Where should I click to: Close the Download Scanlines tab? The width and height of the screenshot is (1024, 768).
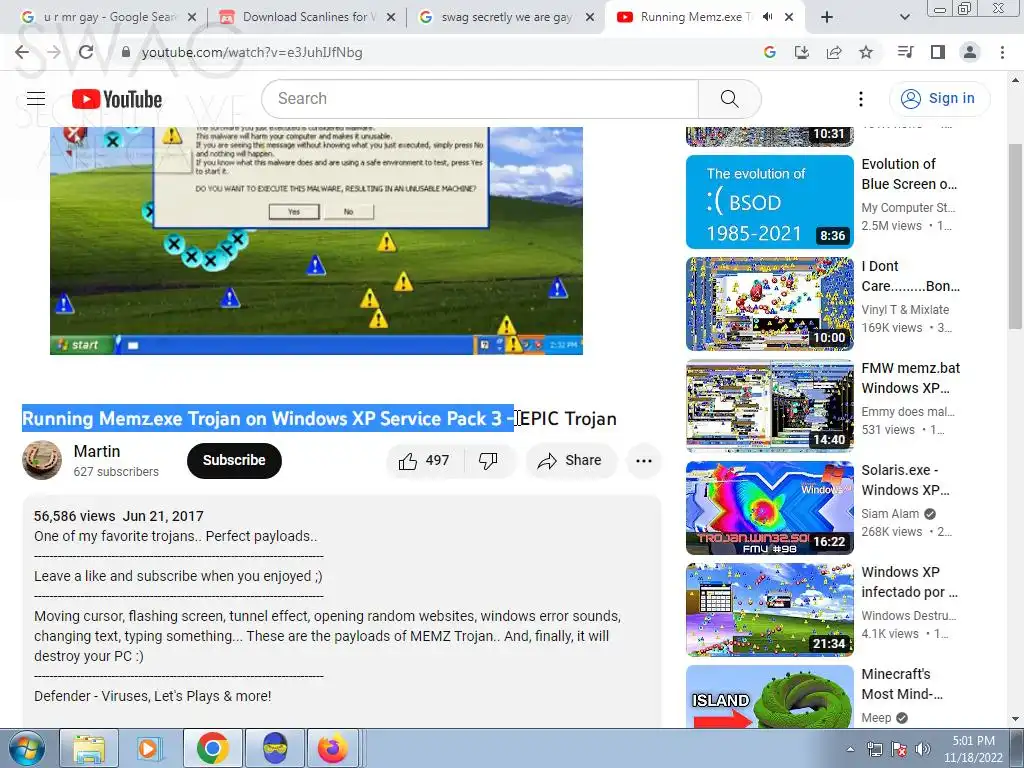391,18
